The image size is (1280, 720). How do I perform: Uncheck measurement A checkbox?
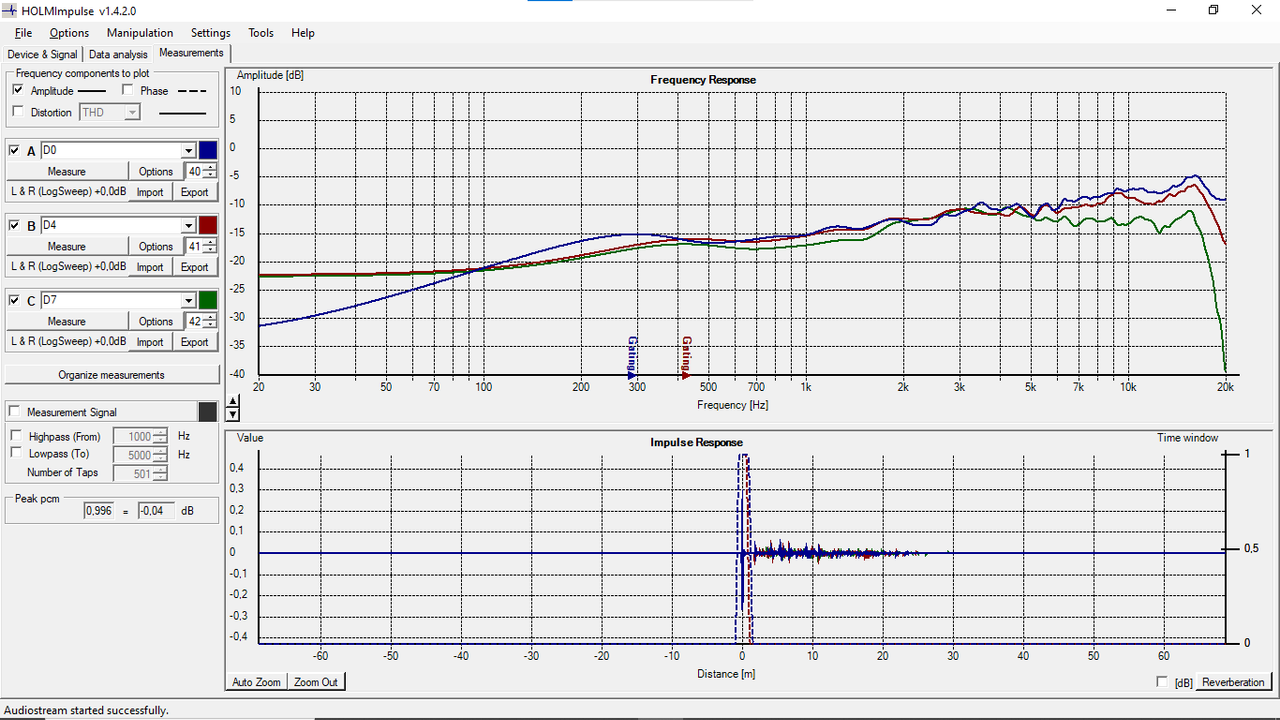(14, 150)
